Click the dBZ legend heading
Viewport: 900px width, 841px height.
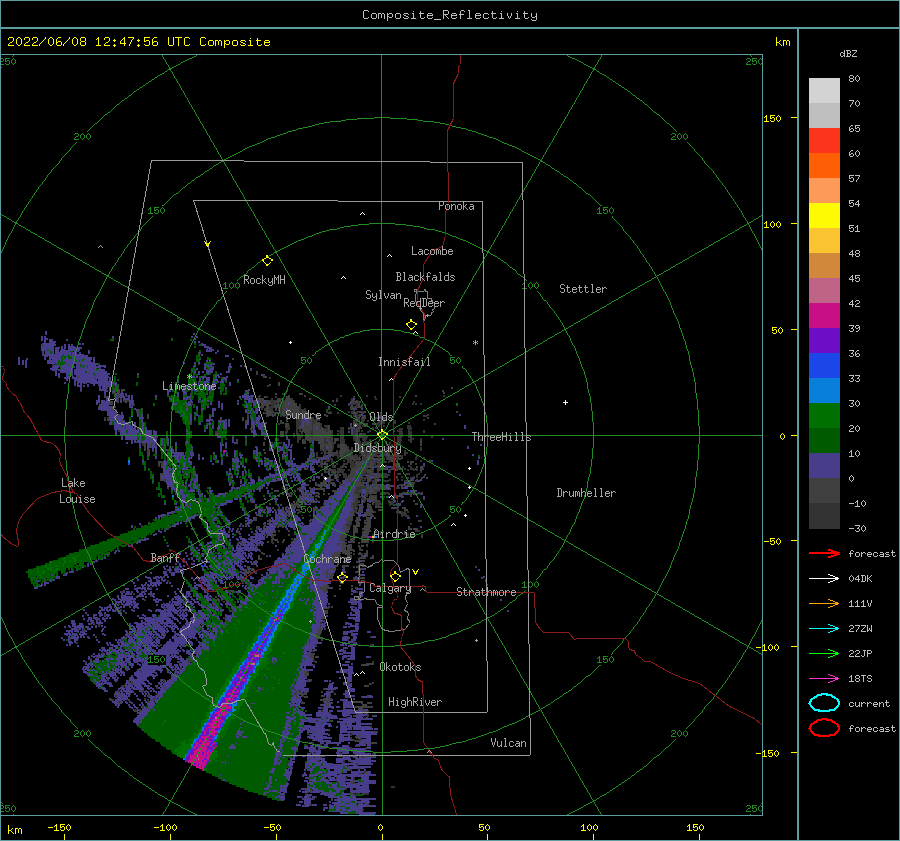[x=848, y=53]
